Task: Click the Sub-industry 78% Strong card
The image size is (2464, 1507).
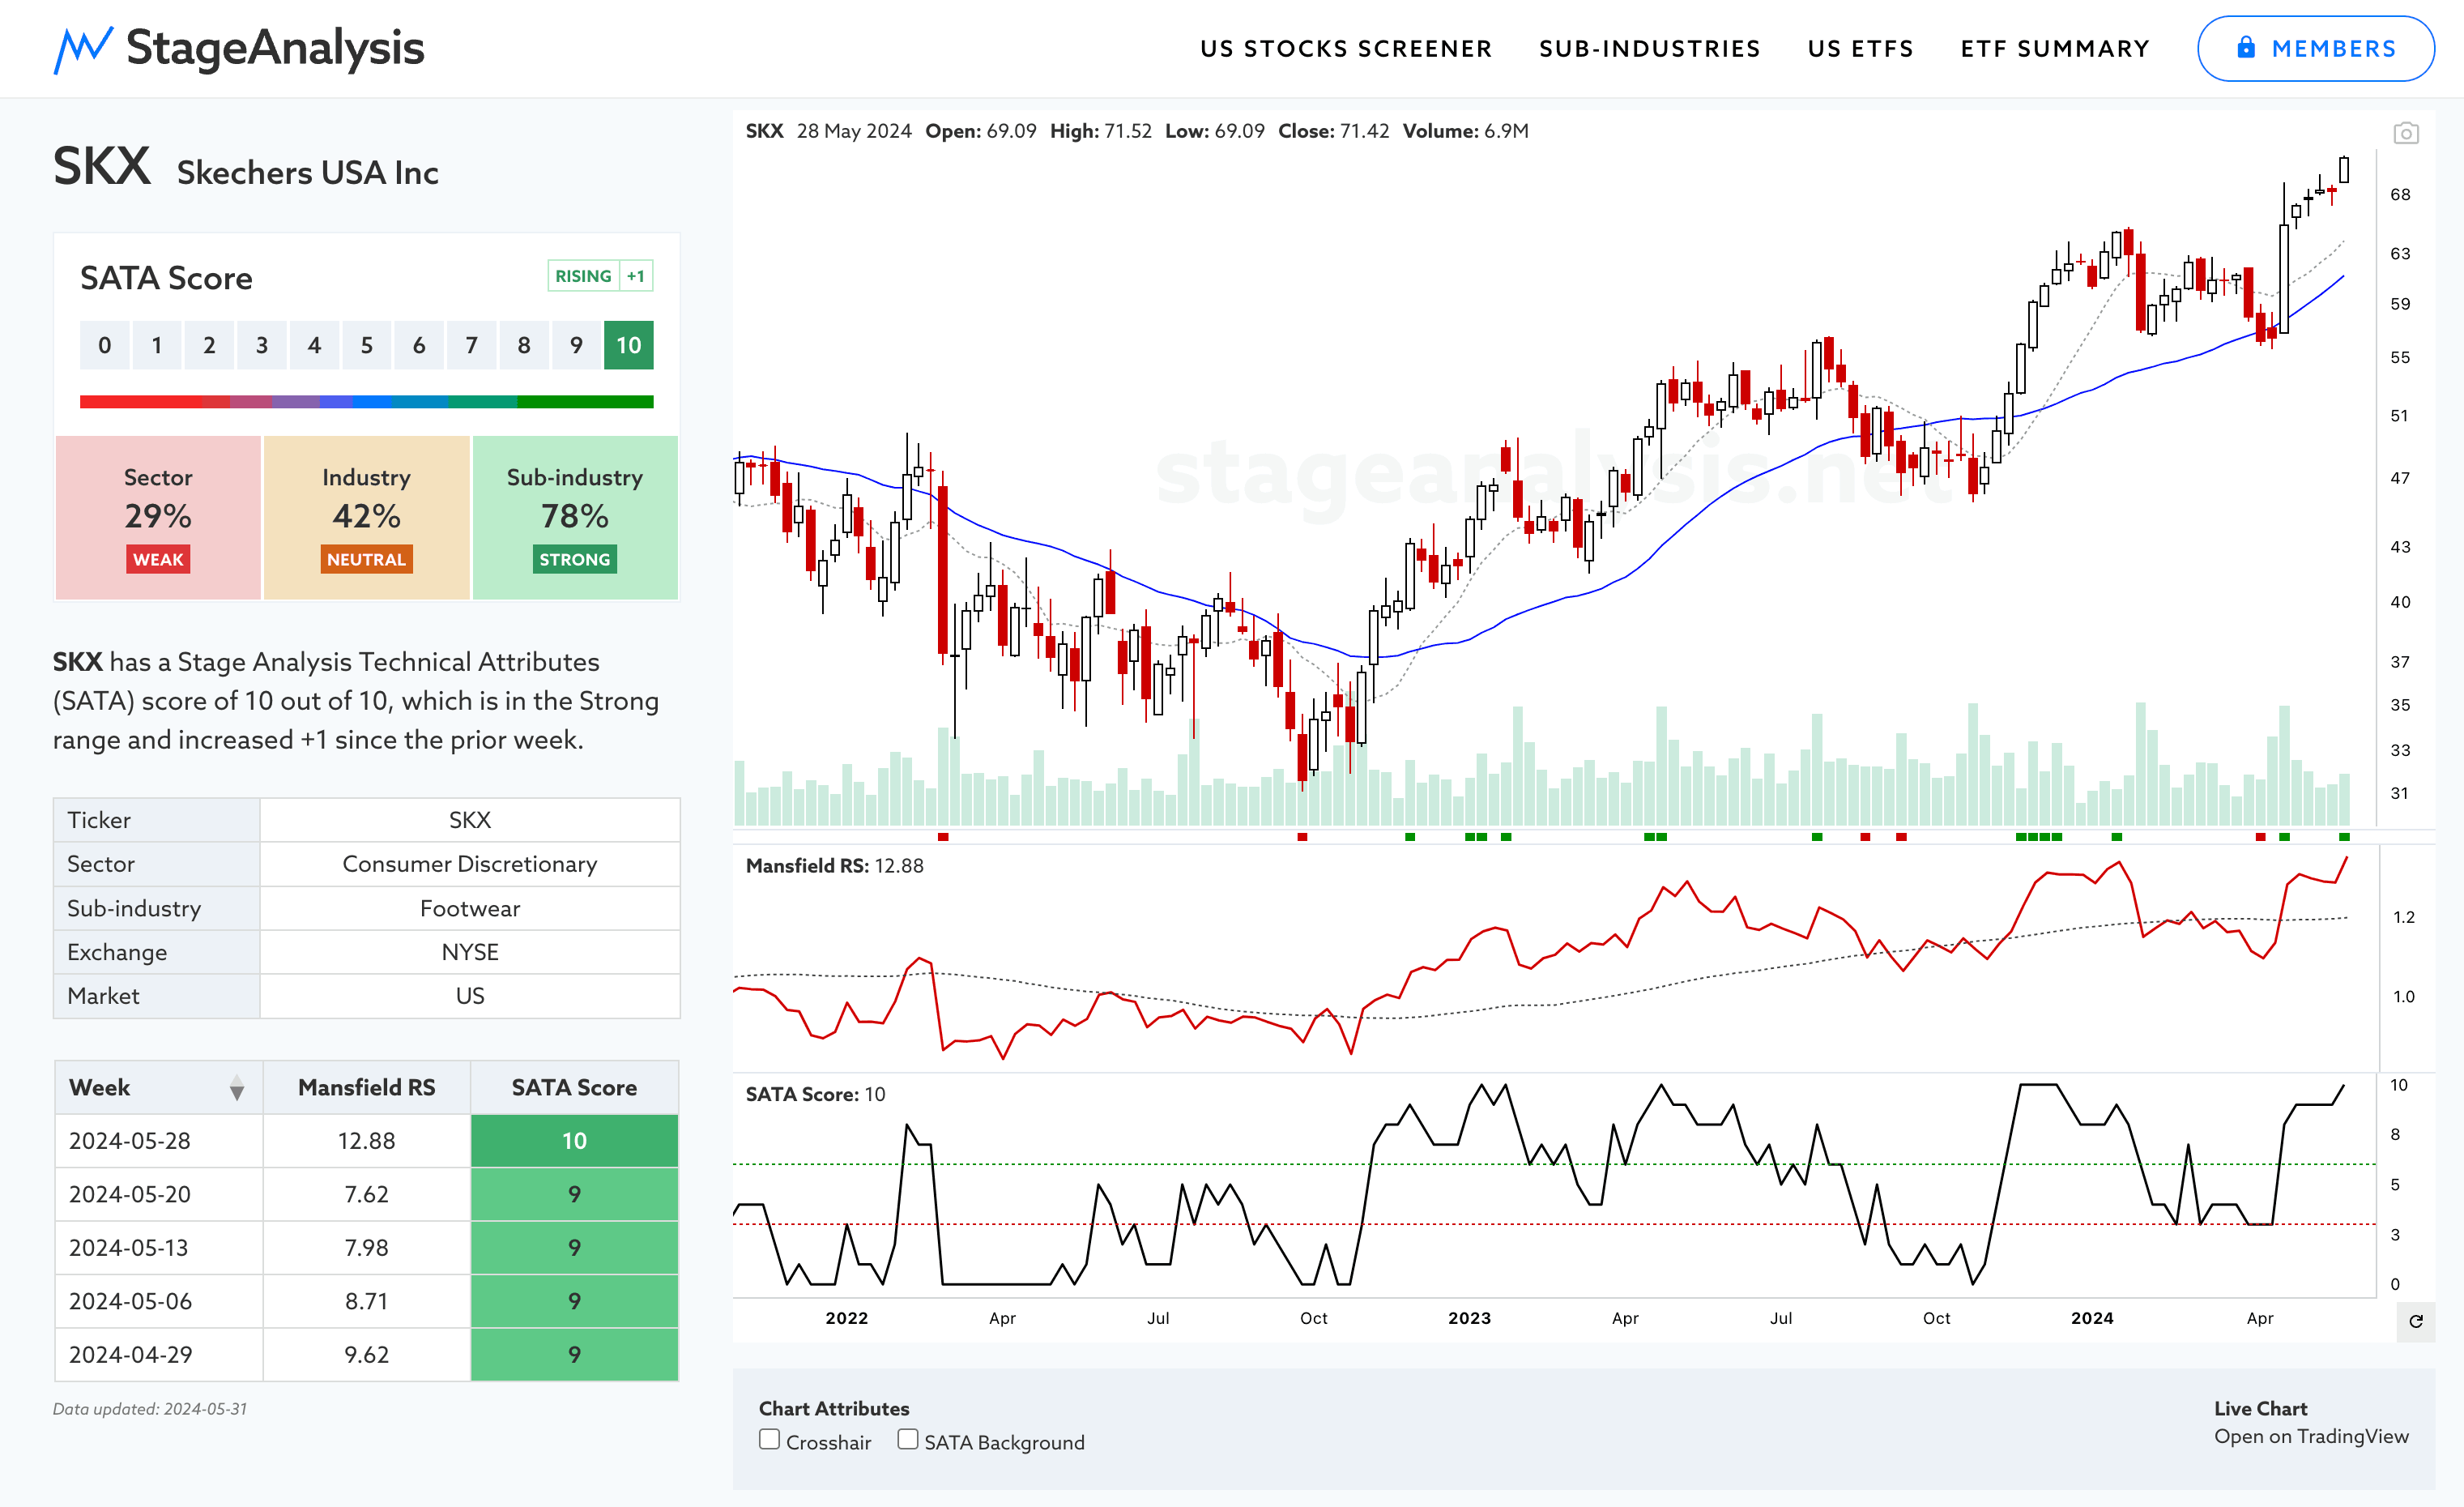Action: pyautogui.click(x=575, y=517)
